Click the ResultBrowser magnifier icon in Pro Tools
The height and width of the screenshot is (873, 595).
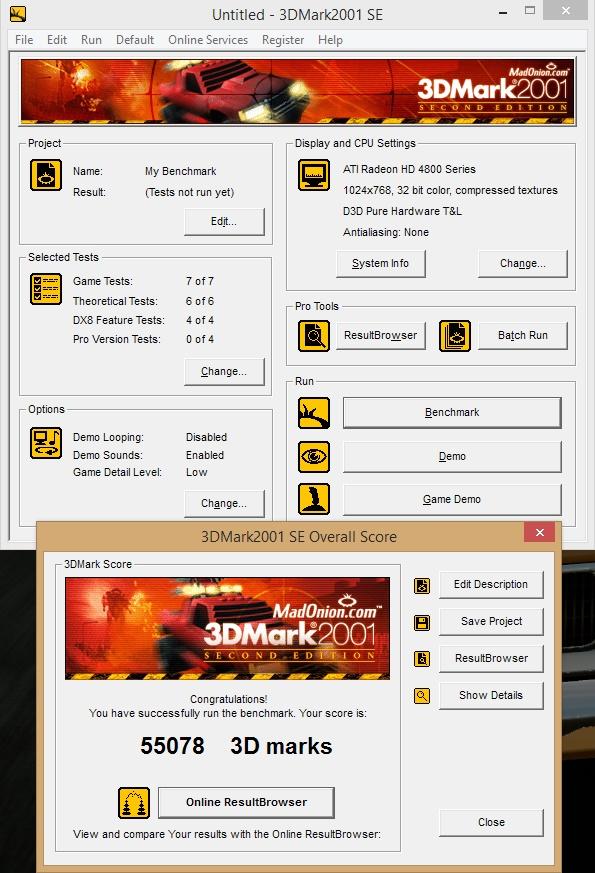coord(314,336)
